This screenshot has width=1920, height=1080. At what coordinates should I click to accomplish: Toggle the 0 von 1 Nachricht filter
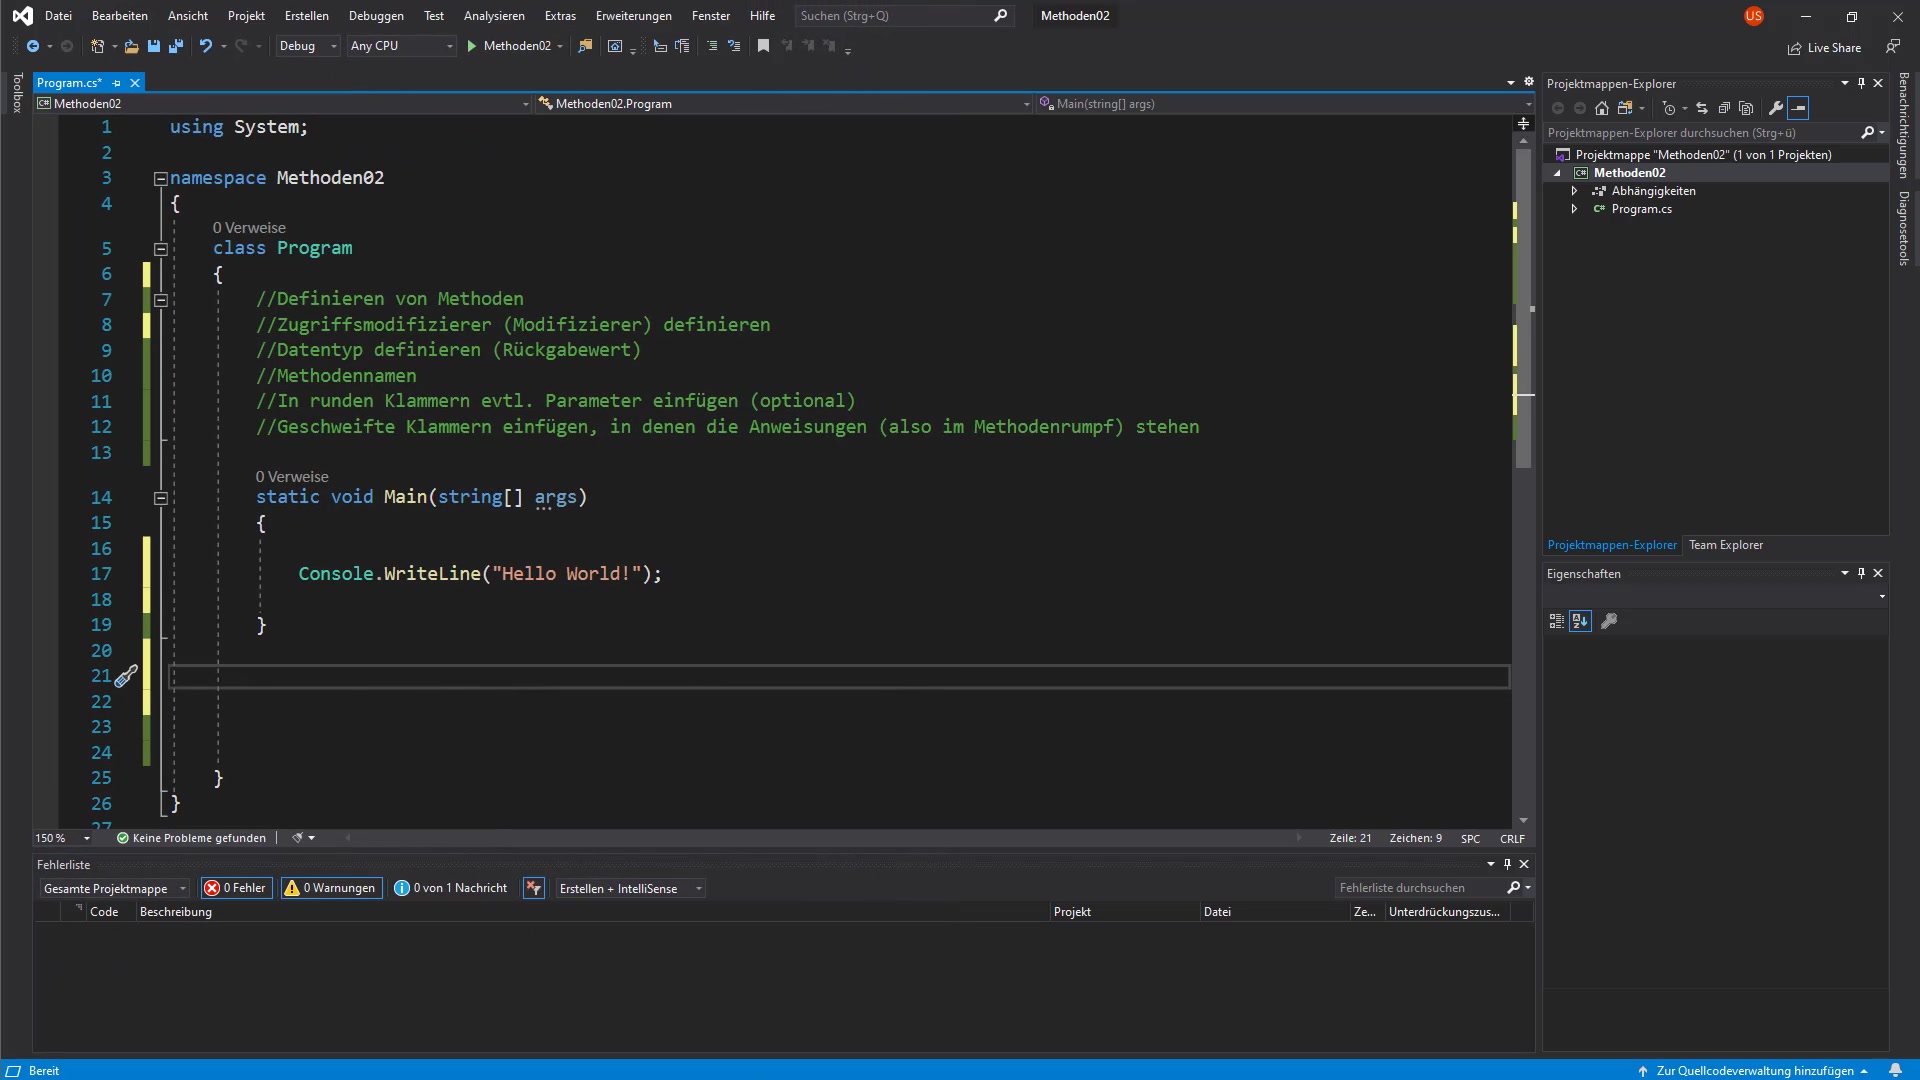tap(451, 888)
